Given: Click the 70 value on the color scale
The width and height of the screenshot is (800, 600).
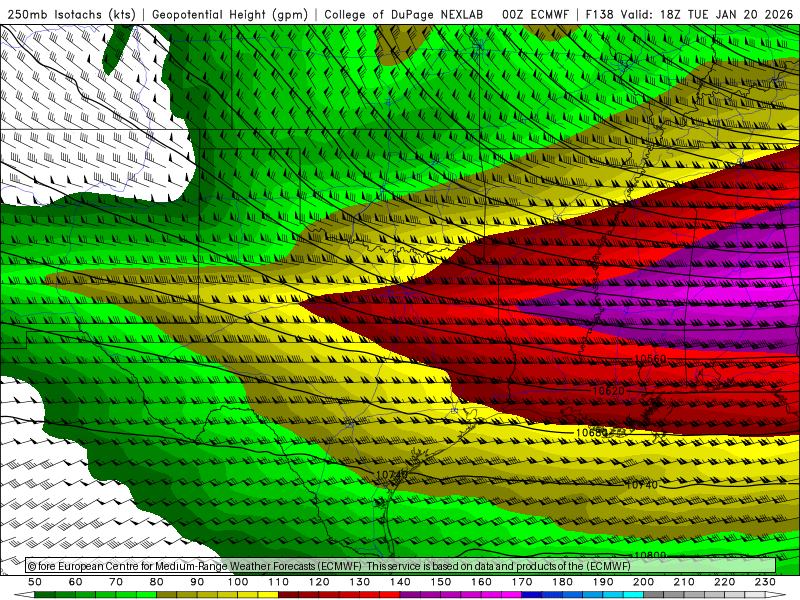Looking at the screenshot, I should pyautogui.click(x=116, y=582).
